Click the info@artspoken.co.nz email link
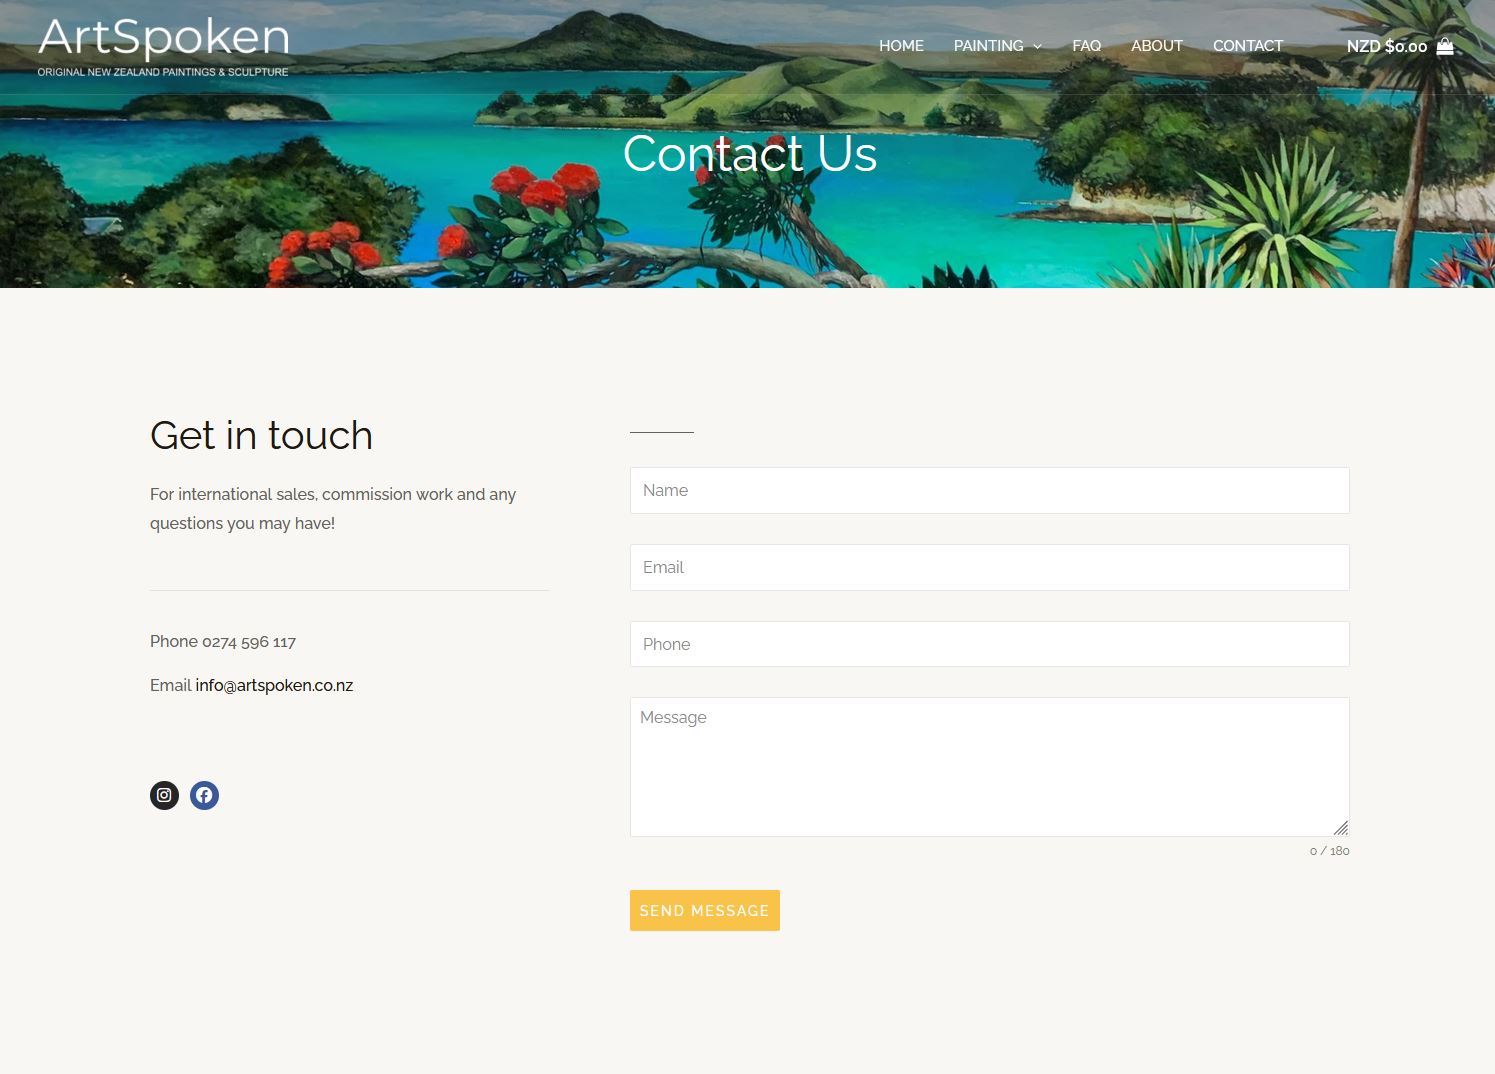The image size is (1495, 1074). tap(274, 685)
